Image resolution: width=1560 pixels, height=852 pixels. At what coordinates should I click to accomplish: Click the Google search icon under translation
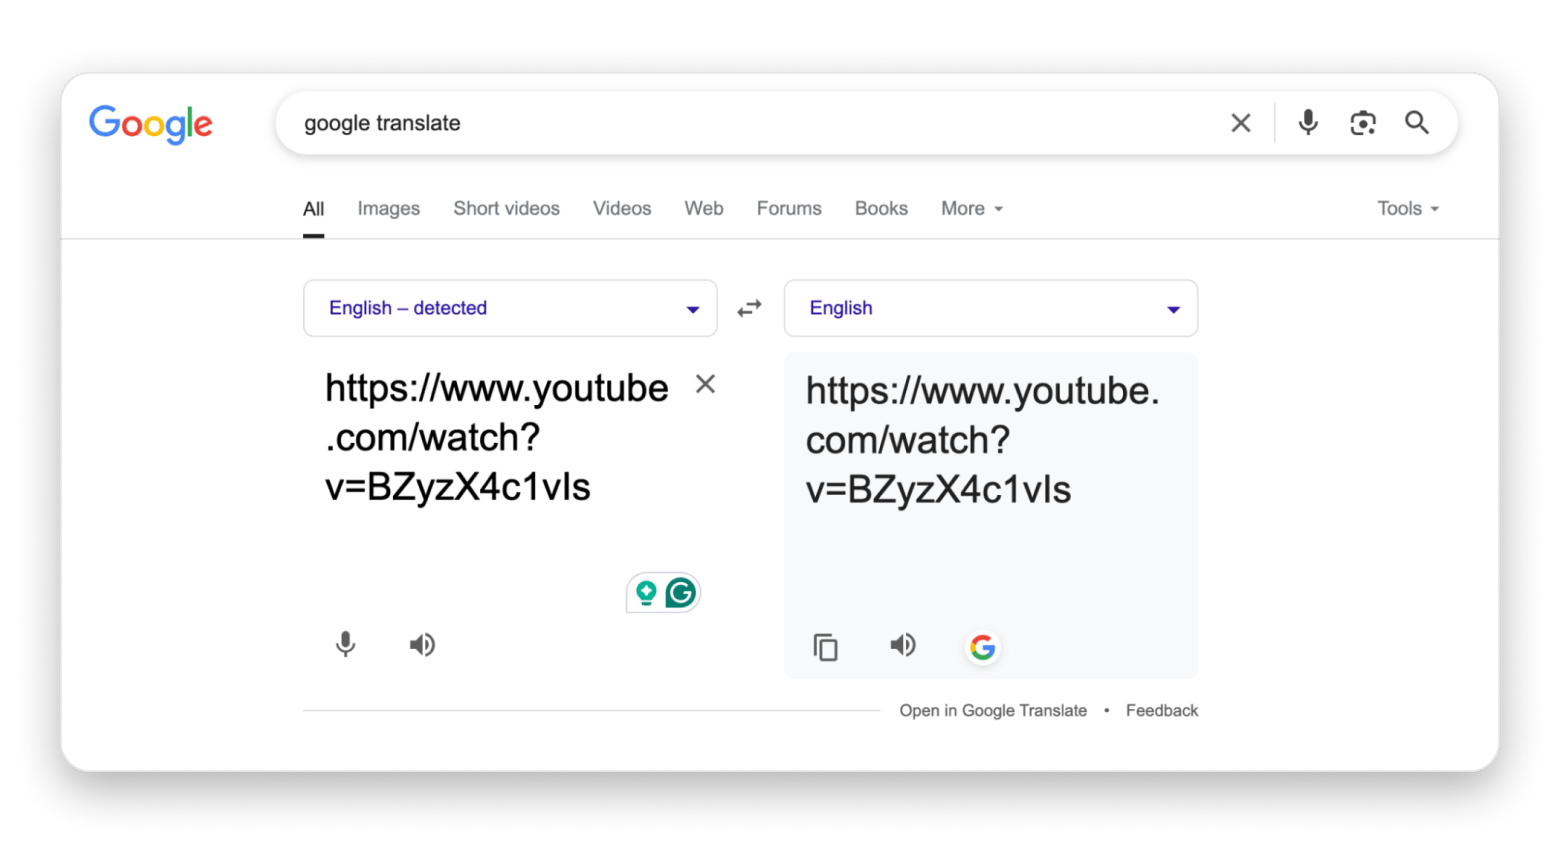coord(982,648)
